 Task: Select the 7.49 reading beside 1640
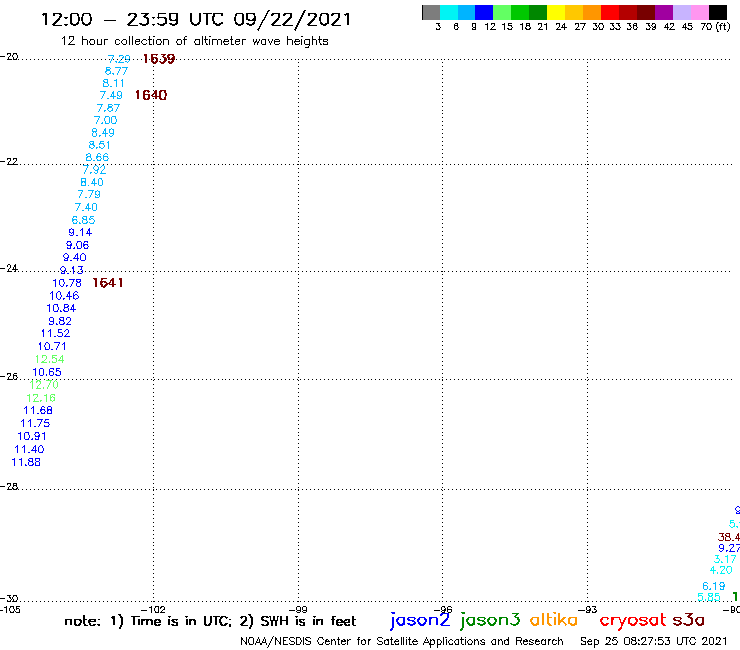coord(111,95)
